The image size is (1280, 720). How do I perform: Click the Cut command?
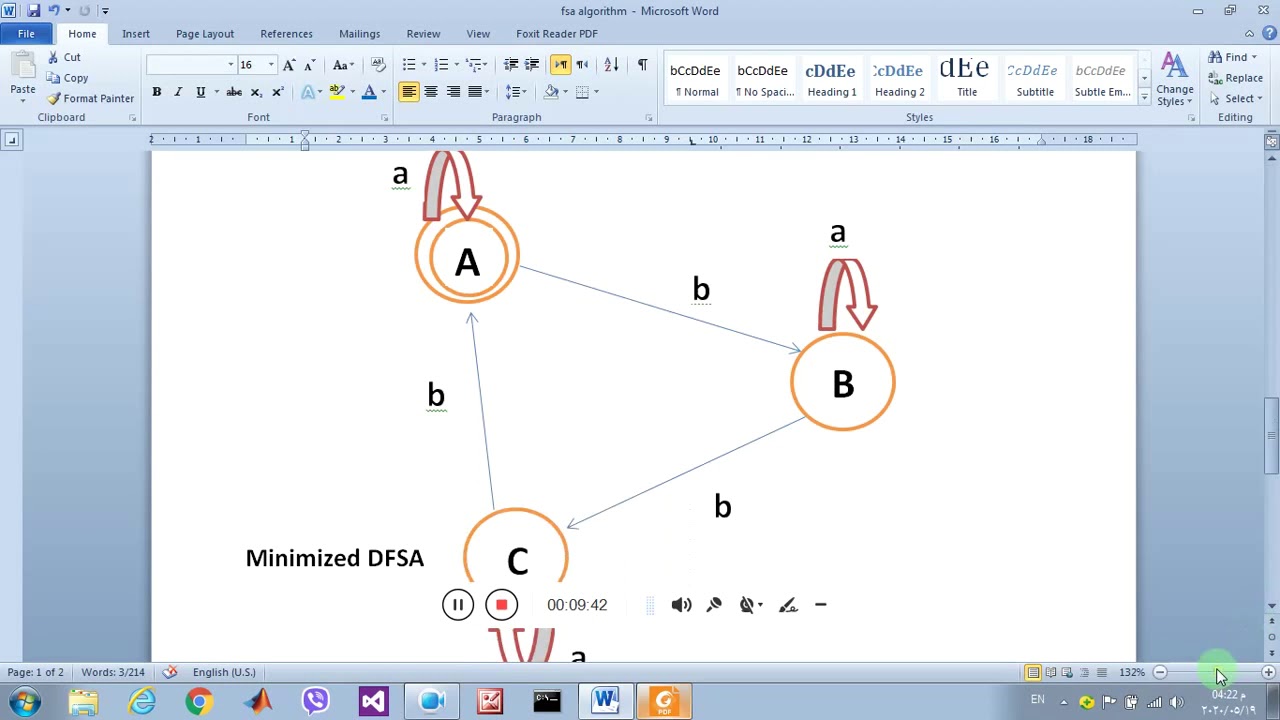click(x=63, y=57)
